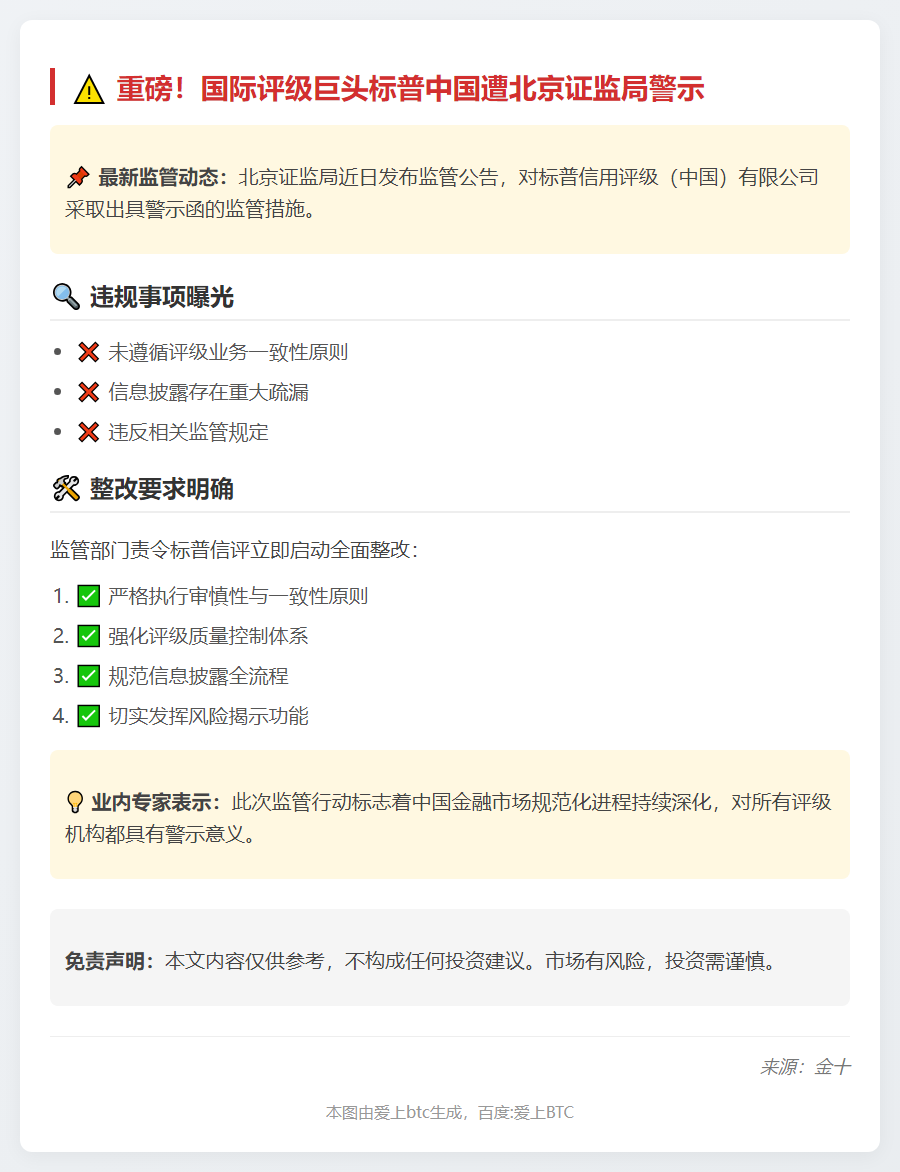The width and height of the screenshot is (900, 1172).
Task: Click the red vertical bar left of the headline
Action: [52, 87]
